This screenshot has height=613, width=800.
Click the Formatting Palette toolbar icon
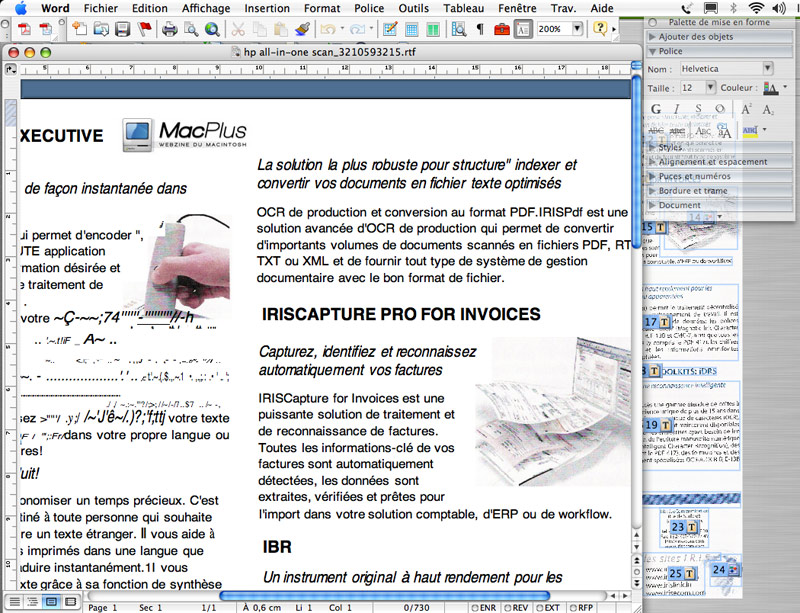point(523,29)
